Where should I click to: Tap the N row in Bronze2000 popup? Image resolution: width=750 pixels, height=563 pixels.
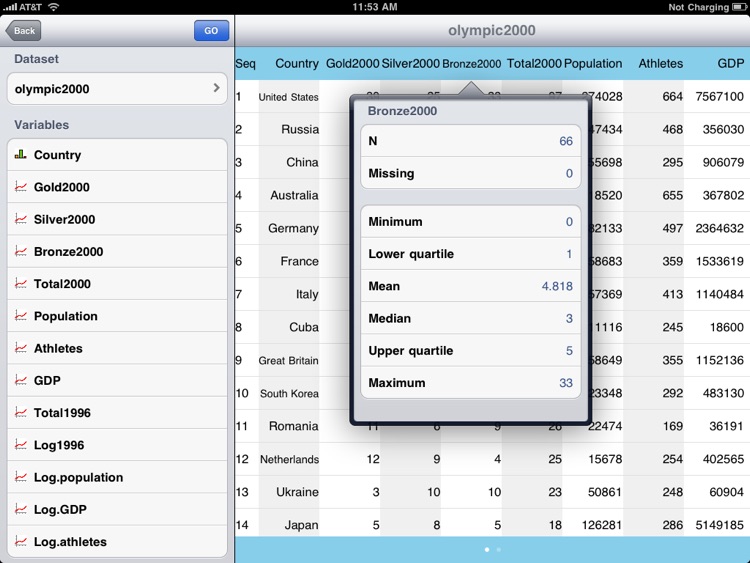tap(471, 141)
